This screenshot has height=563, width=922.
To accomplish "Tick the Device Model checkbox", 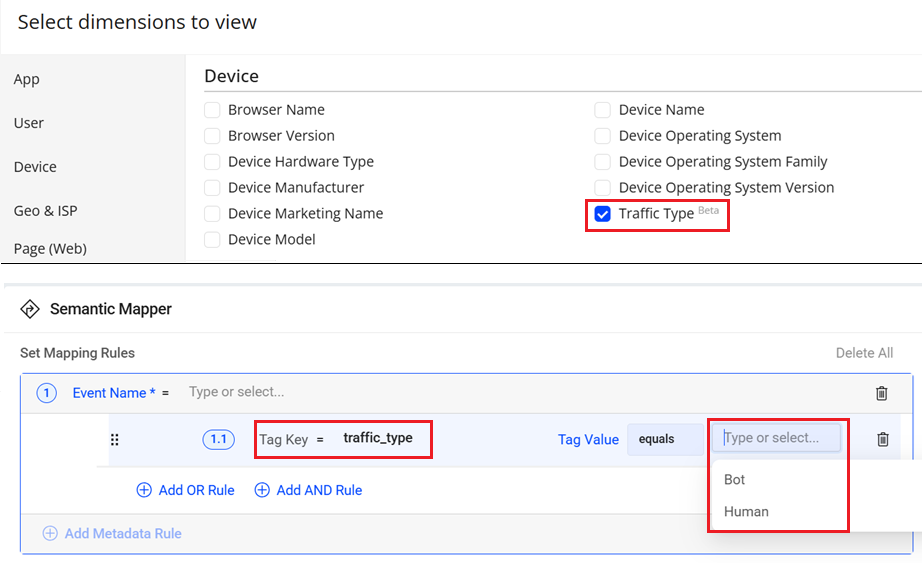I will [212, 240].
